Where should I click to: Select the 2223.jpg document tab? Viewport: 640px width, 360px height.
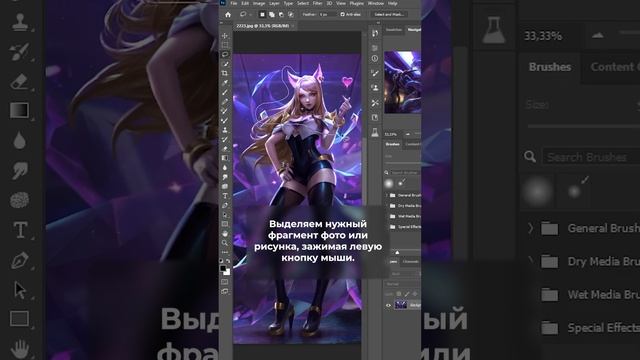click(x=262, y=26)
